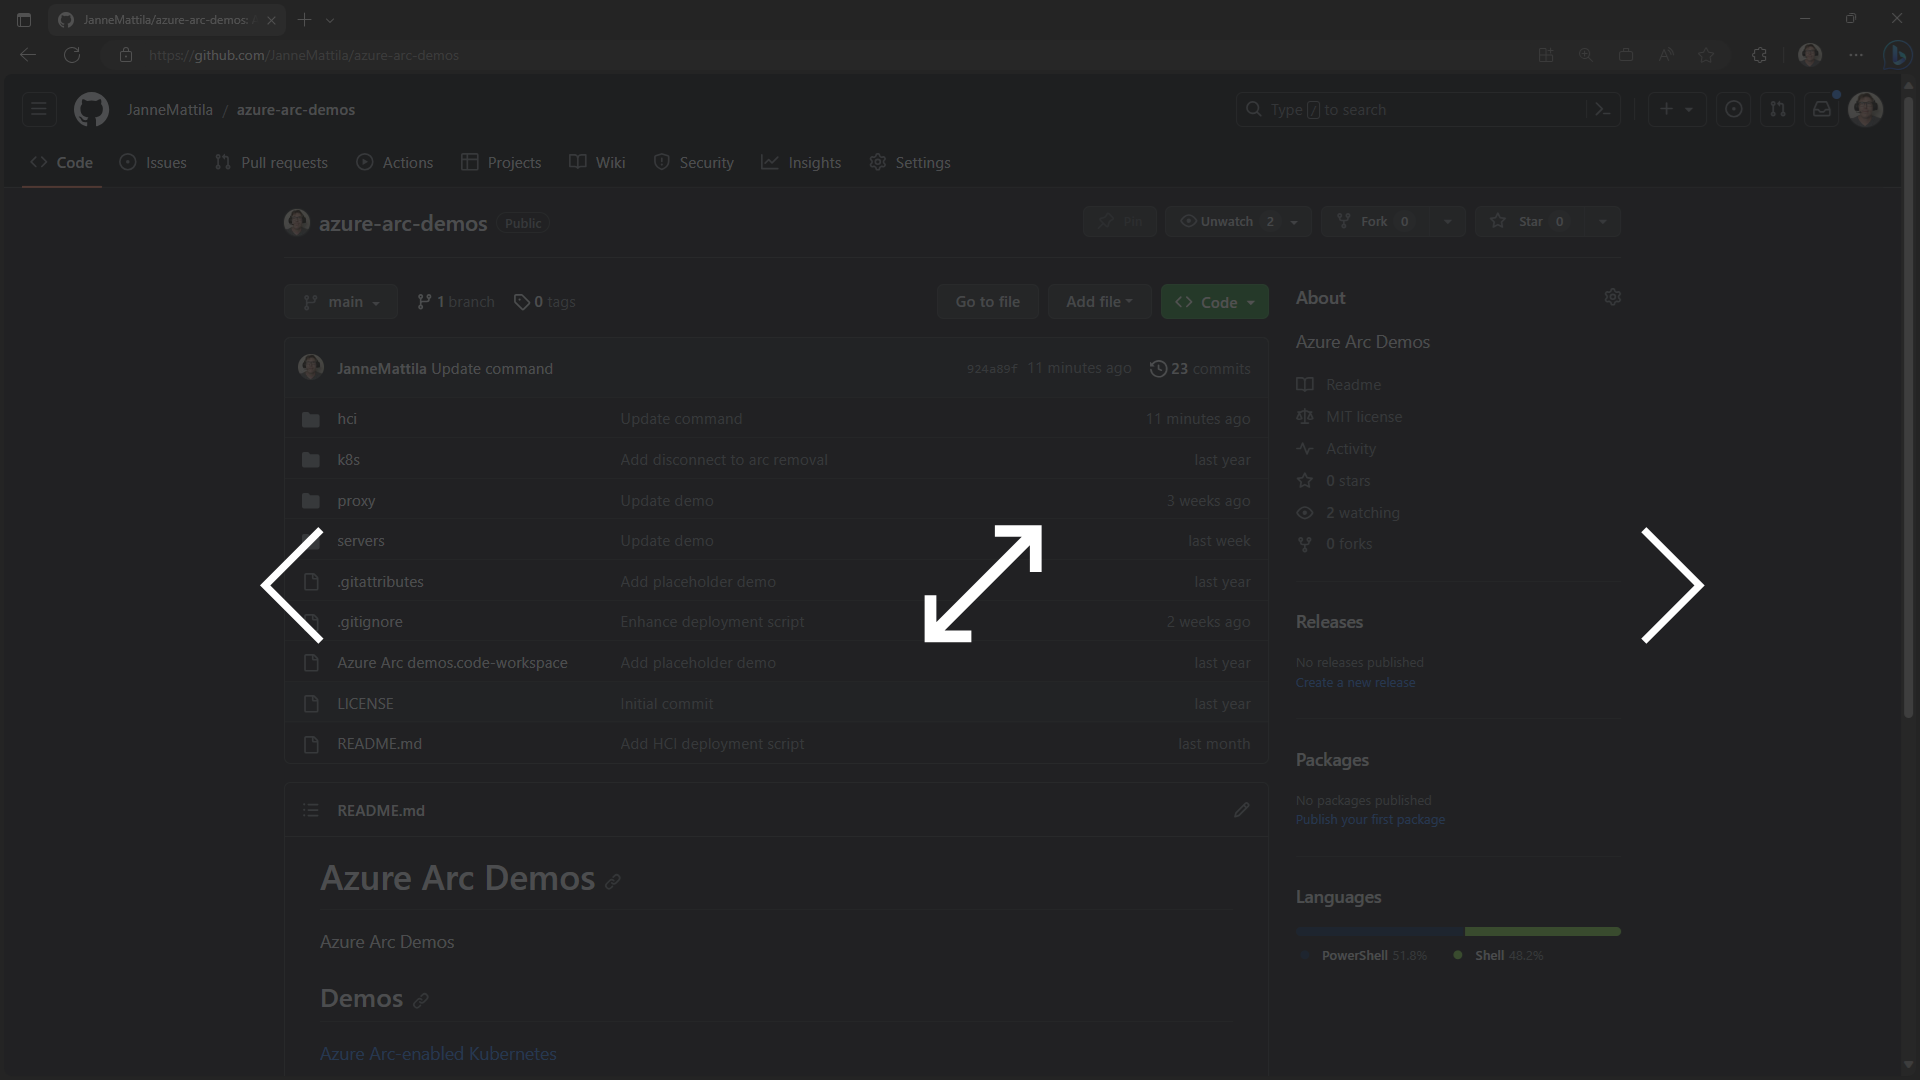Click the browser address bar URL
Screen dimensions: 1920x1080
(x=304, y=55)
